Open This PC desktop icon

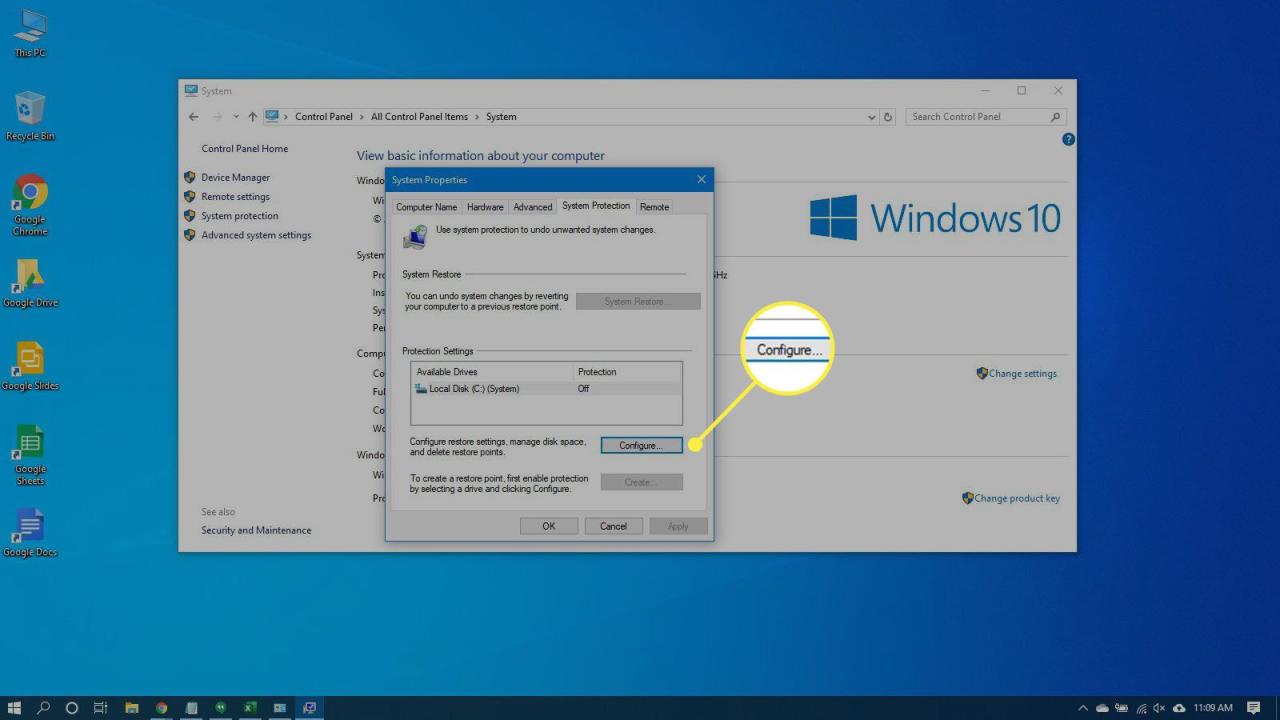pos(30,32)
